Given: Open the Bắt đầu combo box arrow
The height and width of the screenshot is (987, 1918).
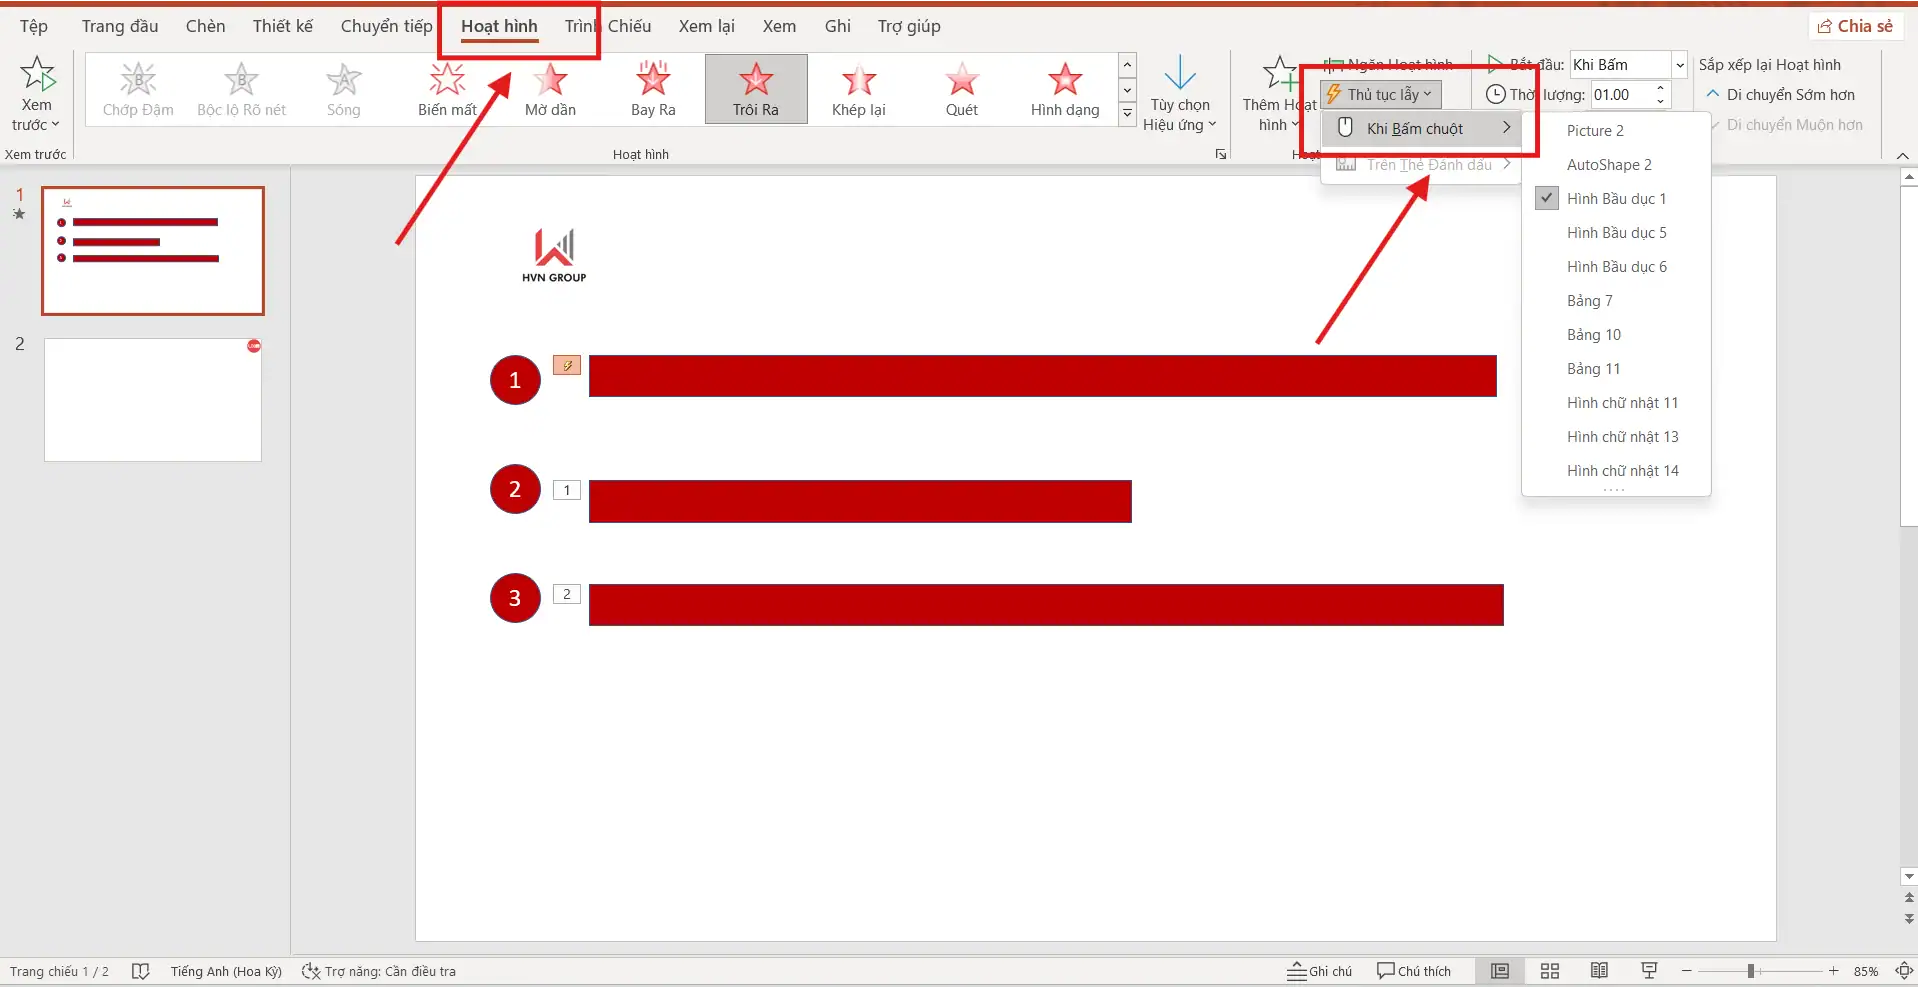Looking at the screenshot, I should 1680,65.
